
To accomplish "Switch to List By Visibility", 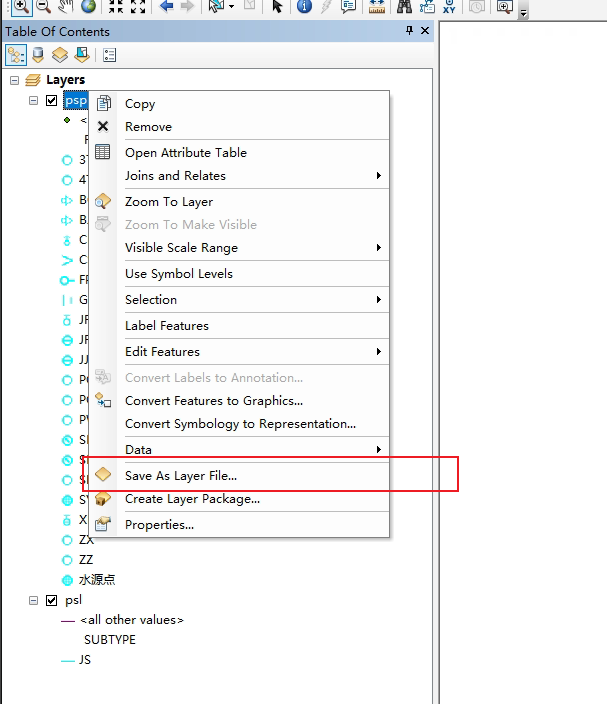I will (60, 55).
